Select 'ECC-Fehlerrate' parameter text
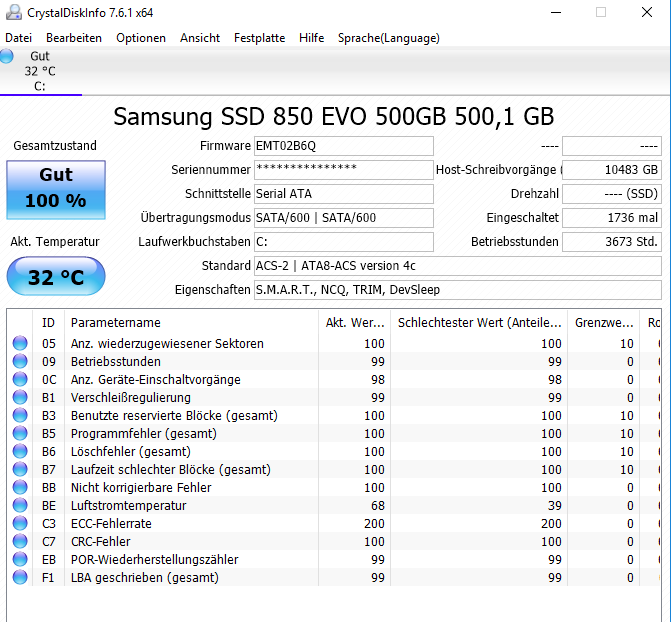The image size is (671, 622). pos(111,524)
